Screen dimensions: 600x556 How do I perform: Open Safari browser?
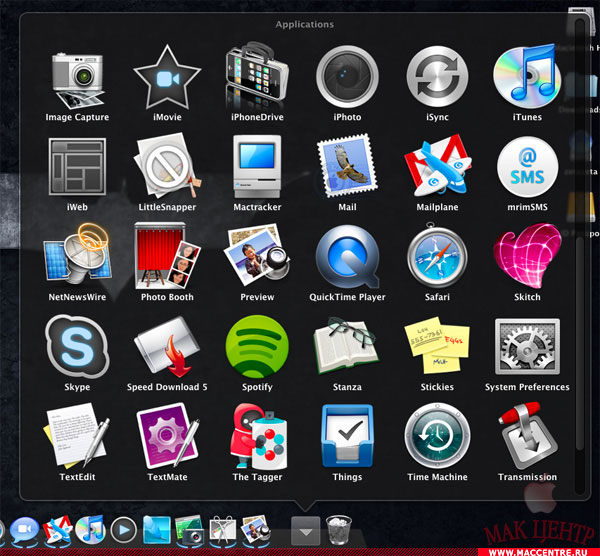pos(437,256)
